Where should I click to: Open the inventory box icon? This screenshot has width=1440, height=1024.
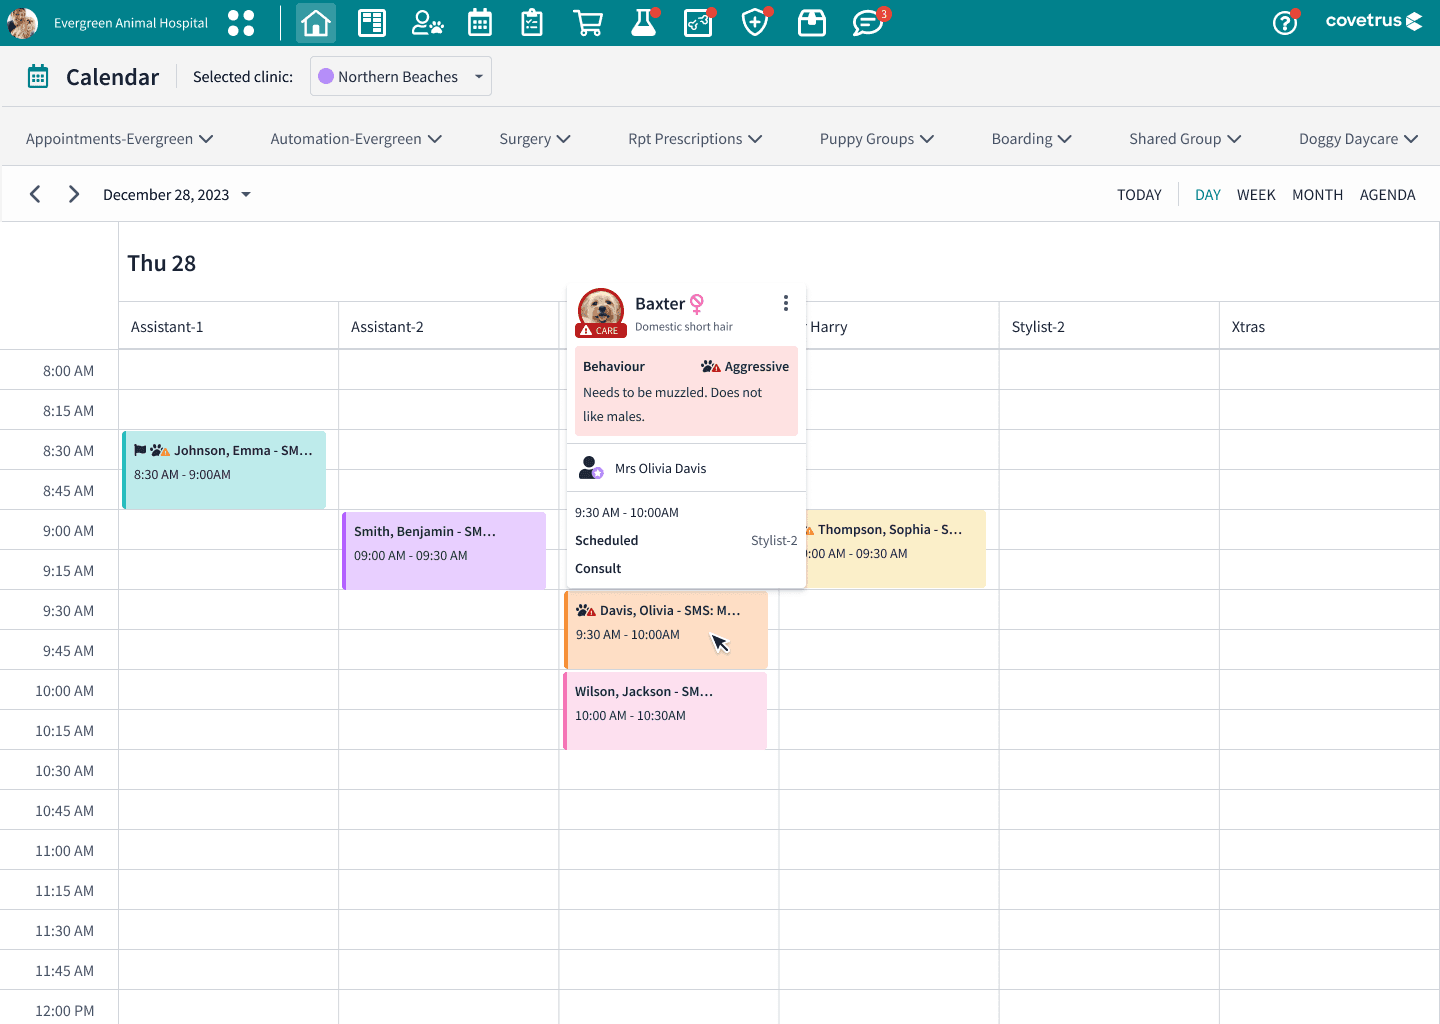(812, 23)
